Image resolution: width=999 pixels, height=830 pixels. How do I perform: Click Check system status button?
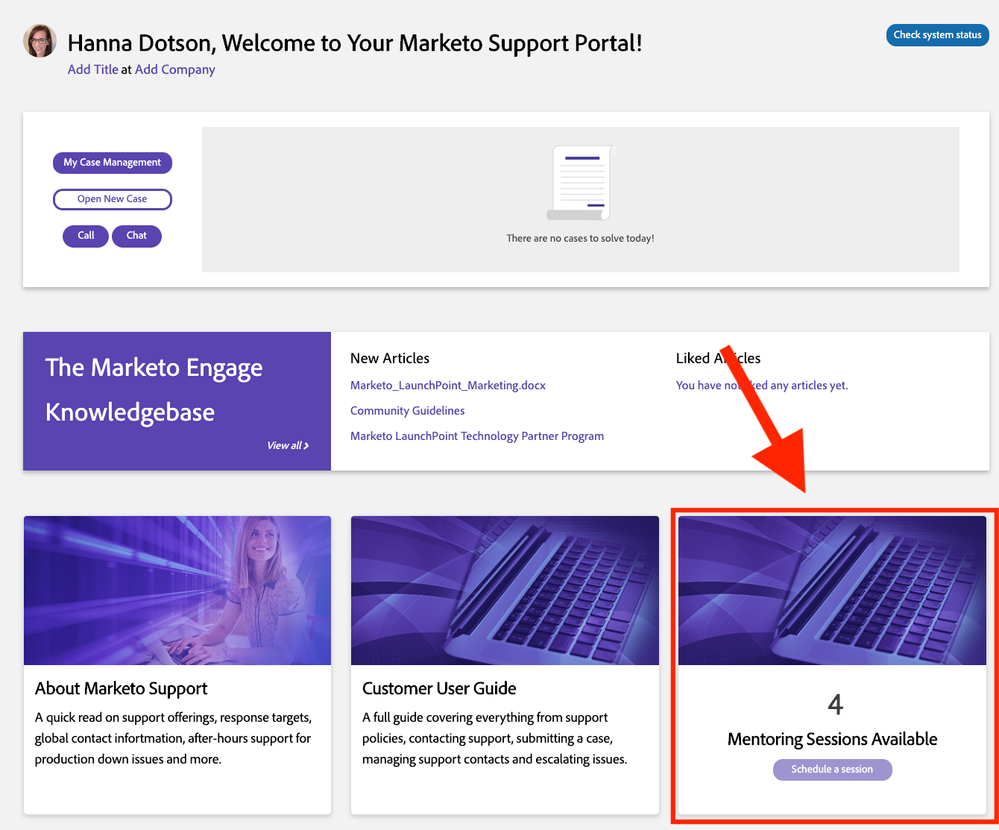tap(937, 35)
